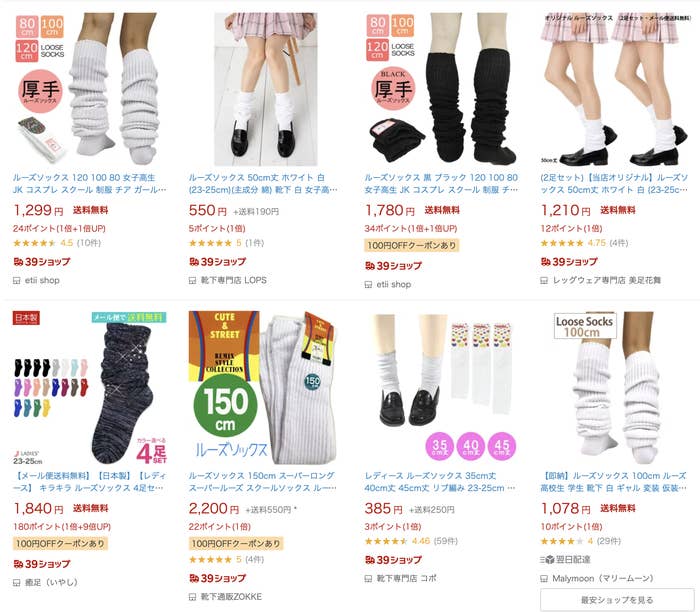Click the shop icon beside 靴下通販ZOKKE
The image size is (700, 612).
pos(192,597)
